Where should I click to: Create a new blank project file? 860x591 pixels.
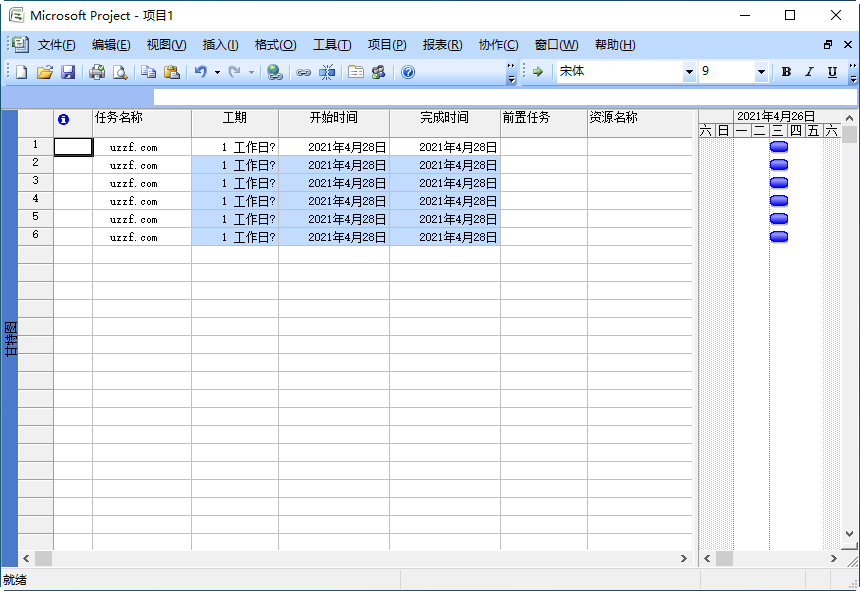[x=22, y=72]
